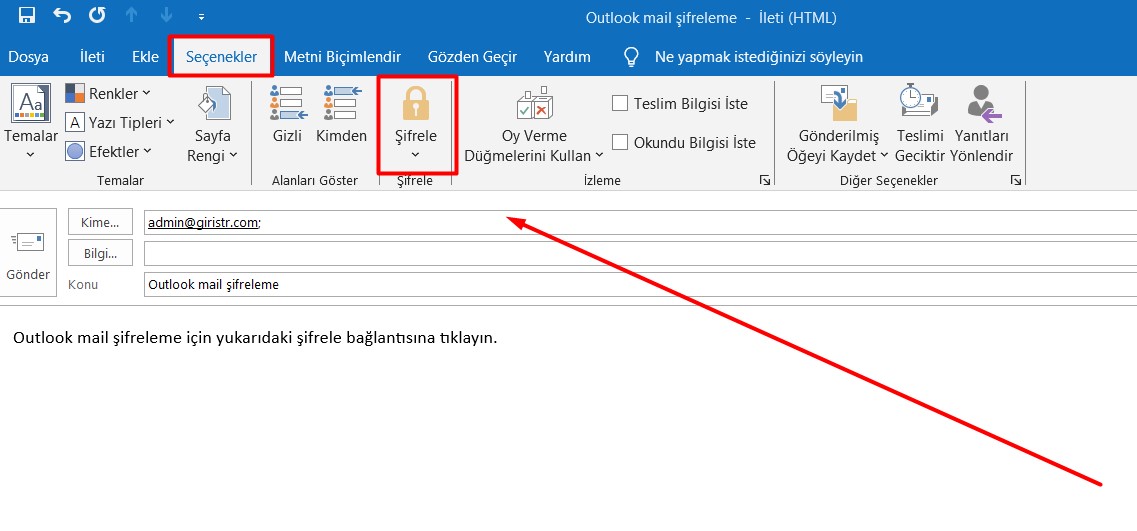Open the Dosya tab
The height and width of the screenshot is (531, 1137).
28,57
